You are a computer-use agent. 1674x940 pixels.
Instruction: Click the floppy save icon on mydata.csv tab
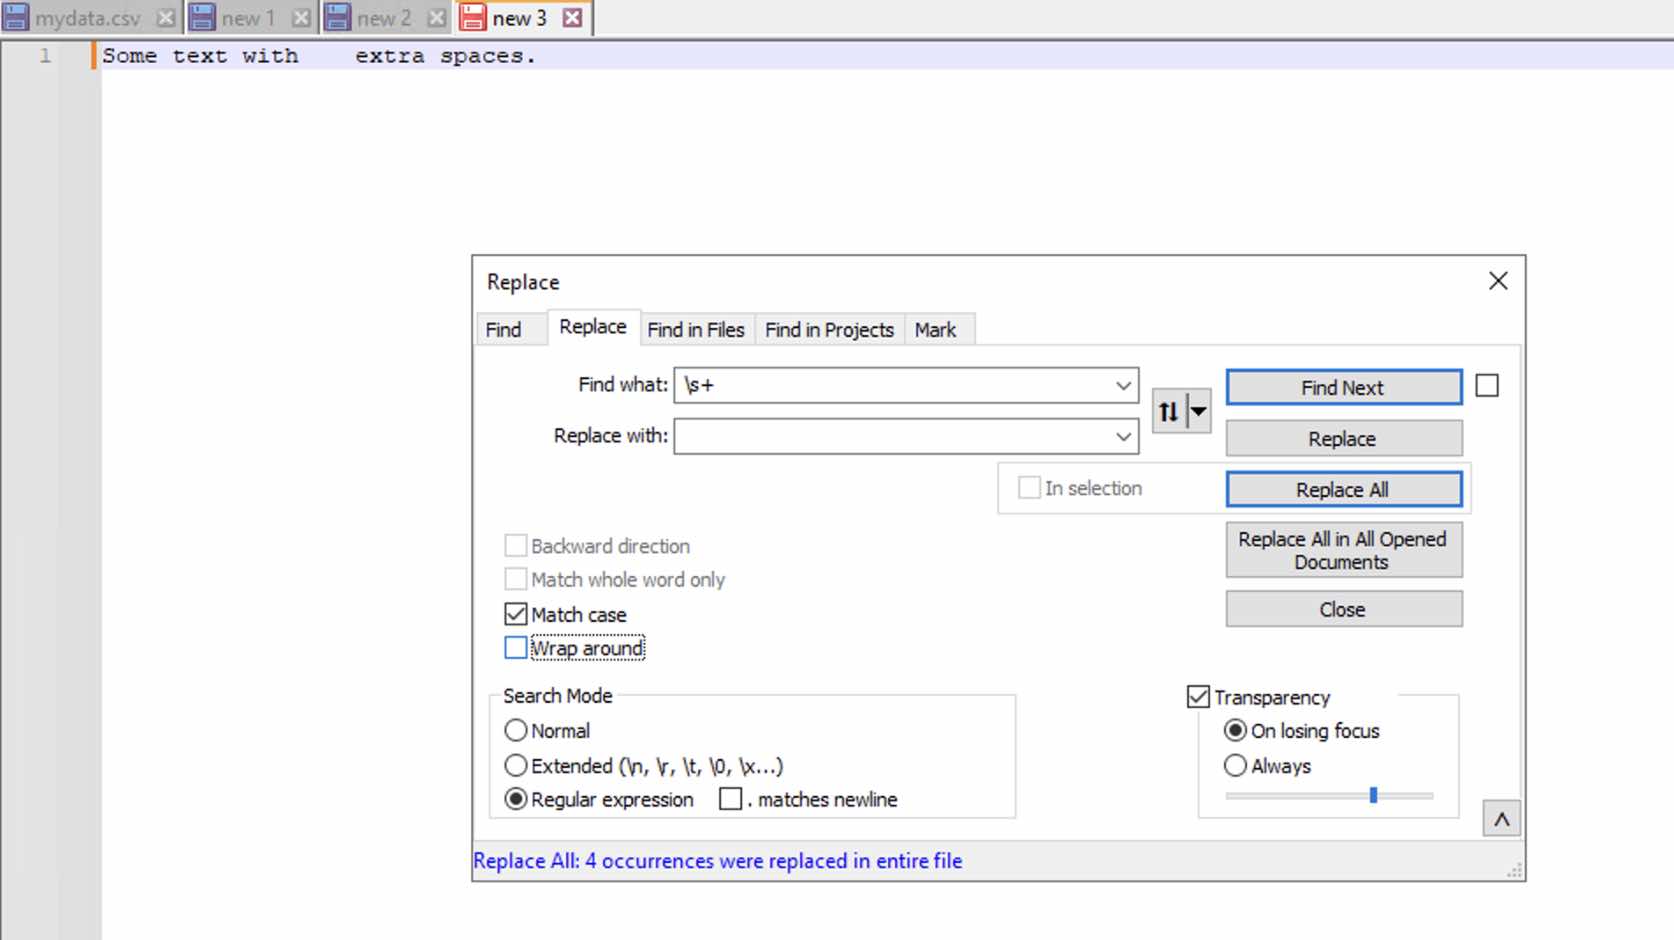(18, 16)
